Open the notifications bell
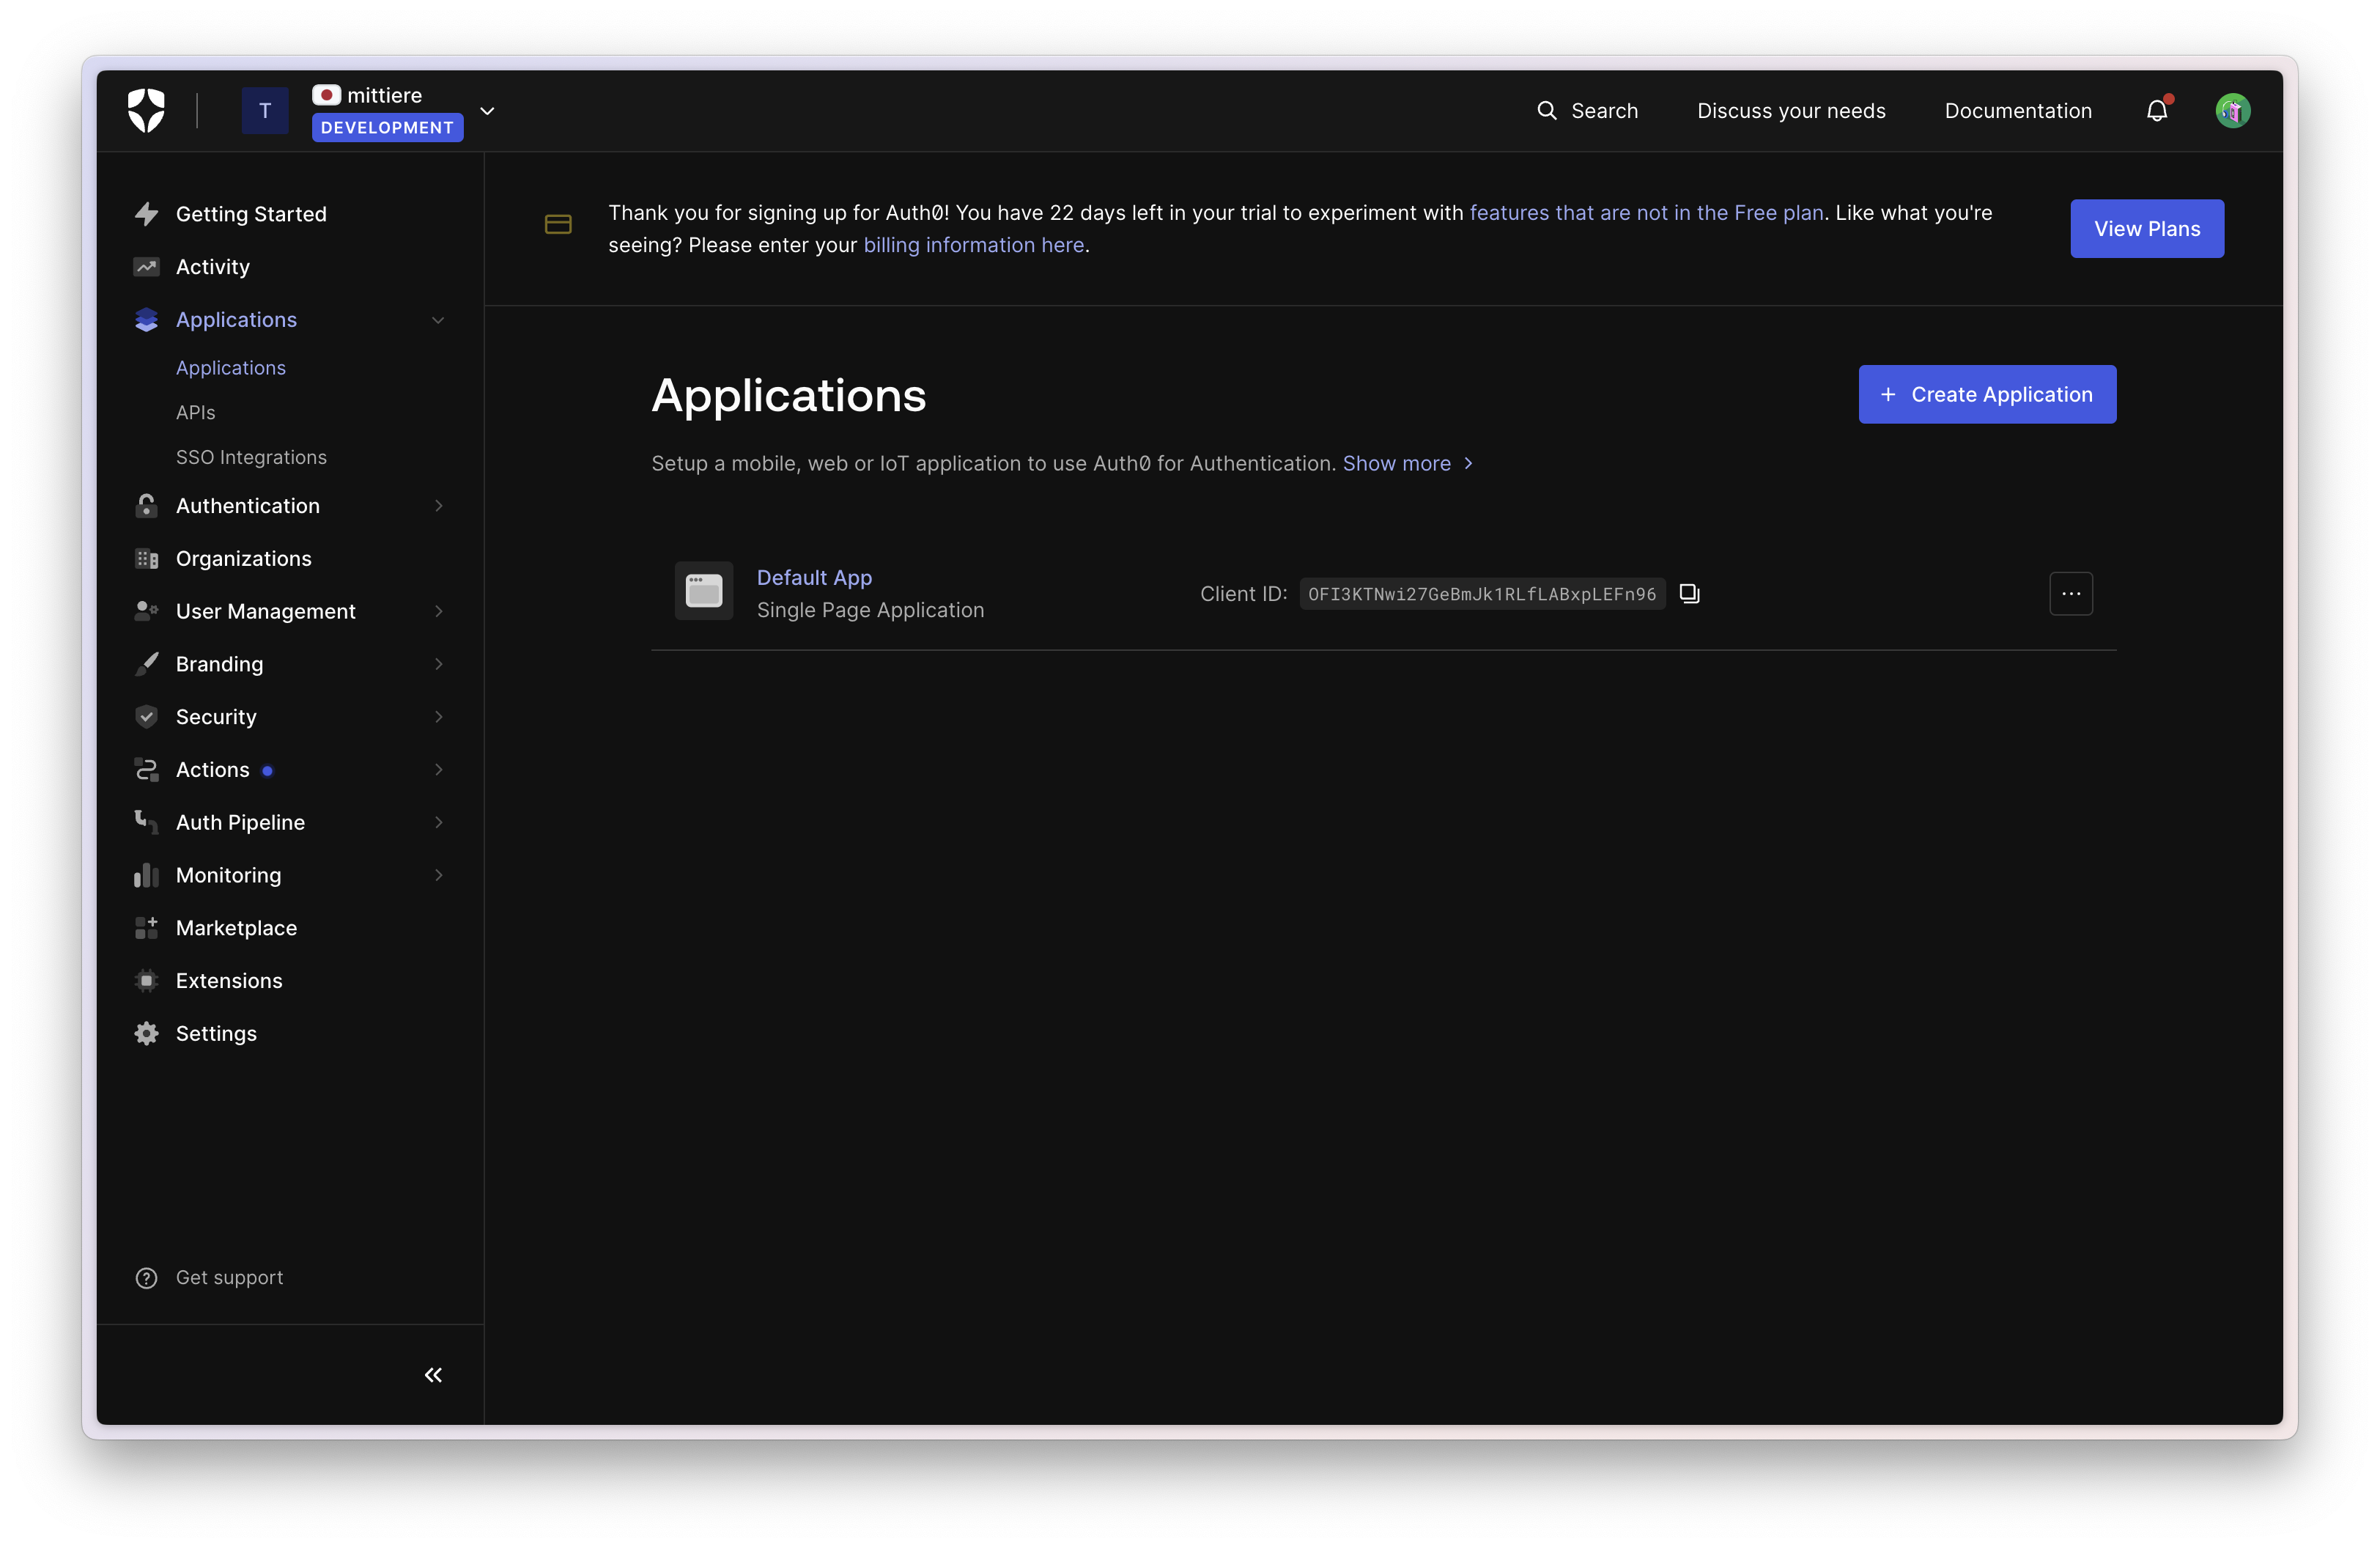Viewport: 2380px width, 1548px height. pyautogui.click(x=2157, y=111)
